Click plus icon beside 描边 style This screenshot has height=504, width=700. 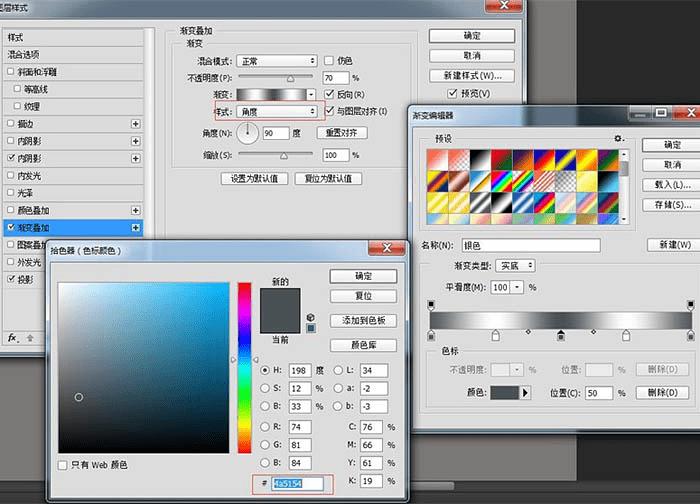(136, 124)
